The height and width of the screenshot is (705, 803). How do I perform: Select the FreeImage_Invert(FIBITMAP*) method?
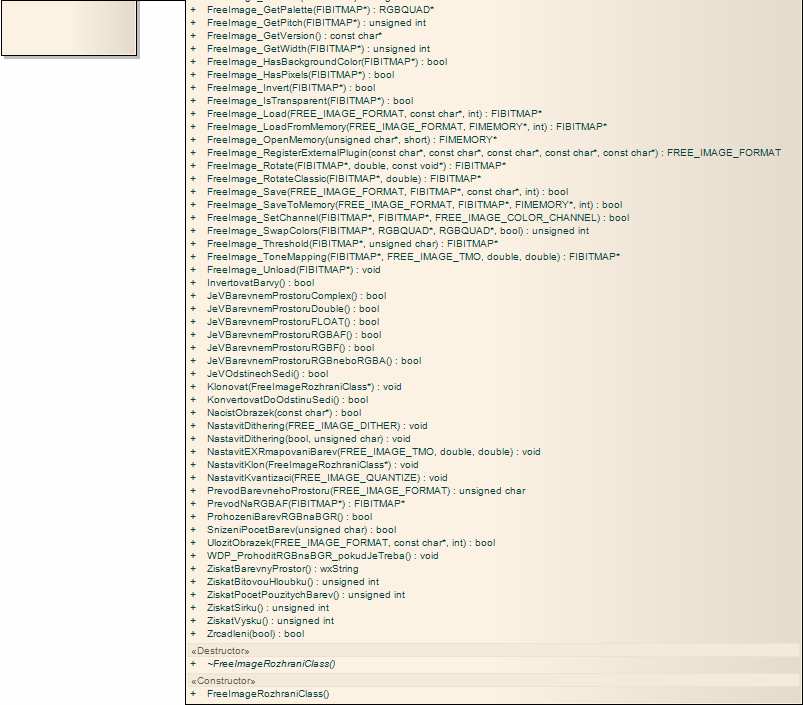coord(291,88)
